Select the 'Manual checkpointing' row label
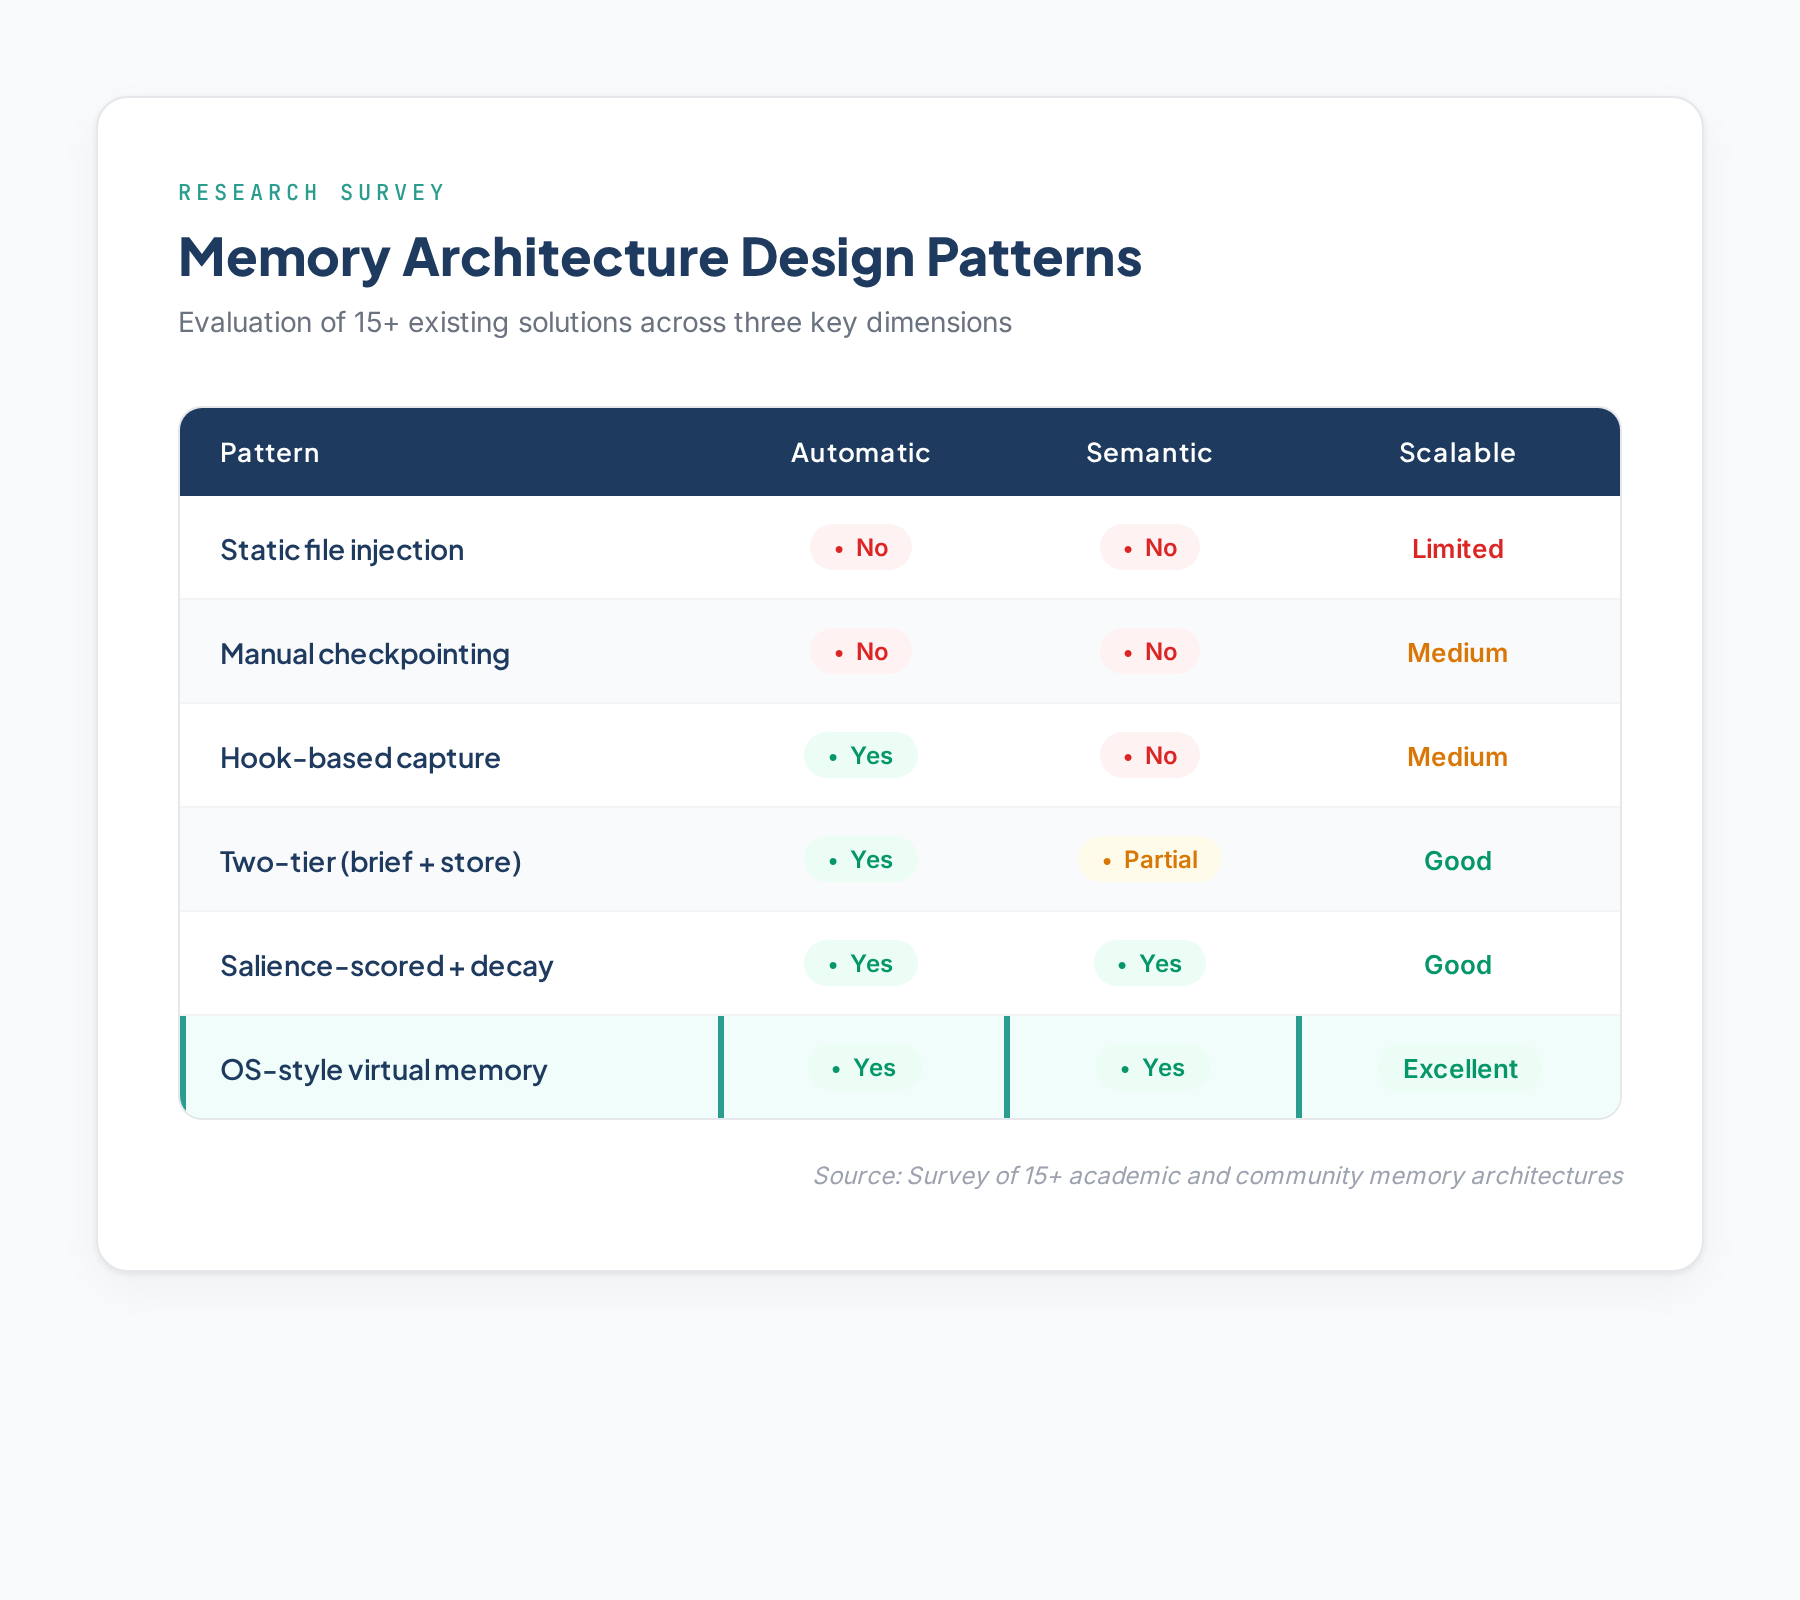The height and width of the screenshot is (1600, 1800). coord(365,654)
